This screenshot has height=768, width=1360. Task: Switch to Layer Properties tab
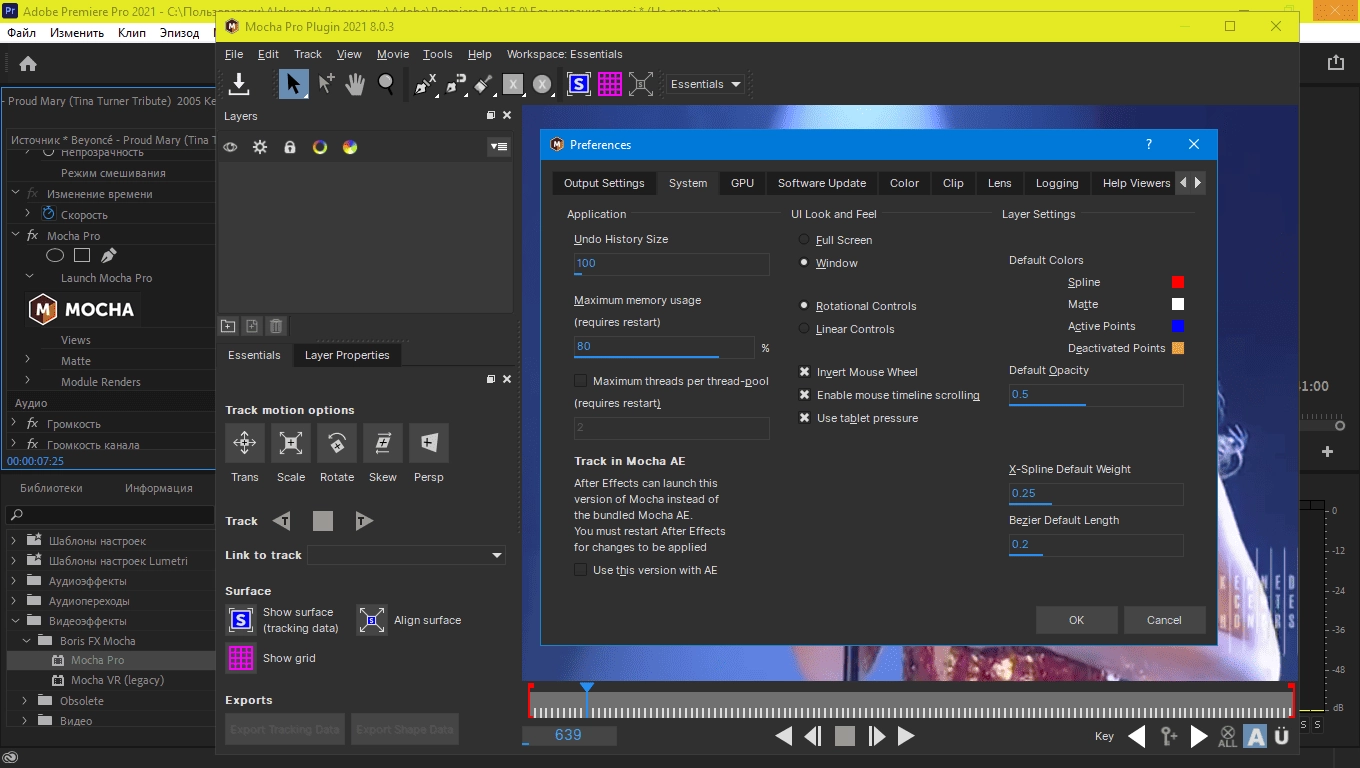347,355
